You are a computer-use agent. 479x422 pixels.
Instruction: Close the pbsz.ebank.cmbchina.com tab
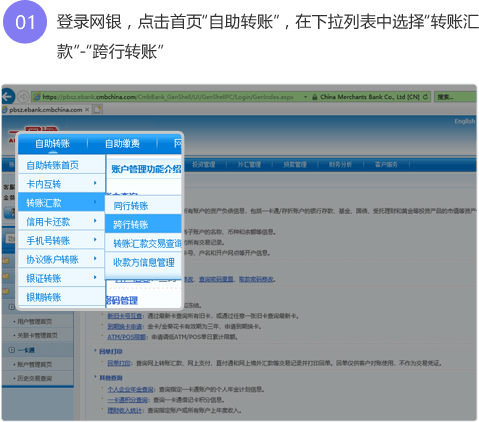pyautogui.click(x=87, y=109)
